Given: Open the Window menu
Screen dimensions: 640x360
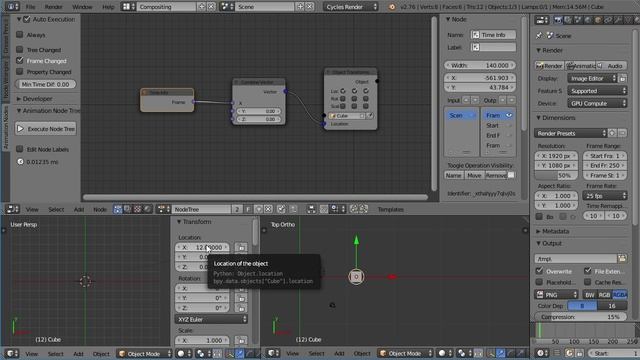Looking at the screenshot, I should click(82, 7).
